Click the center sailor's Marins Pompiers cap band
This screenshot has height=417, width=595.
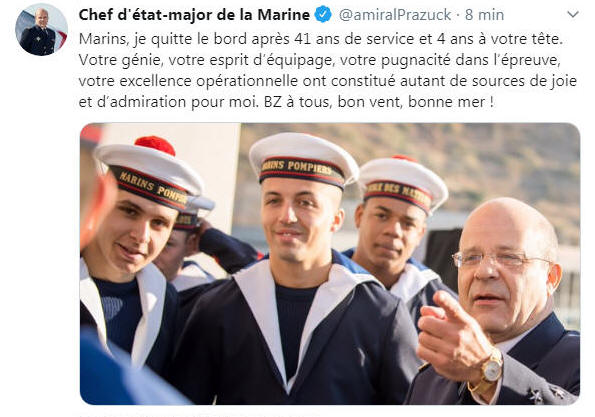point(302,171)
